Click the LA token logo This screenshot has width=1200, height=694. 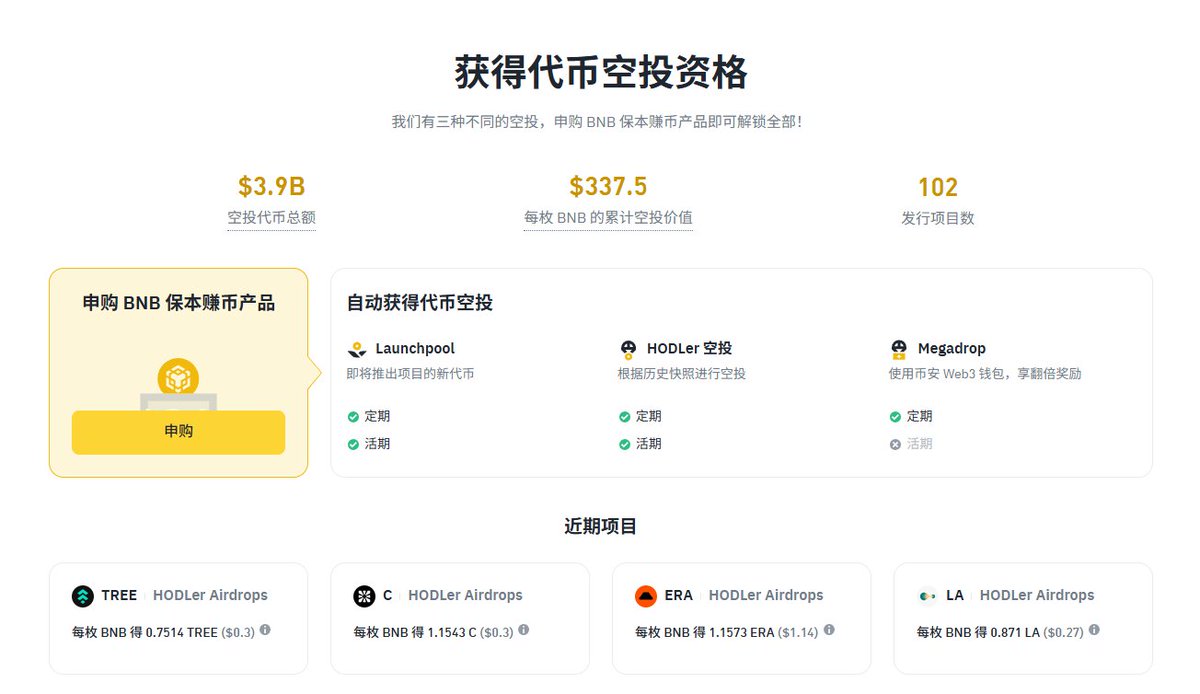928,596
